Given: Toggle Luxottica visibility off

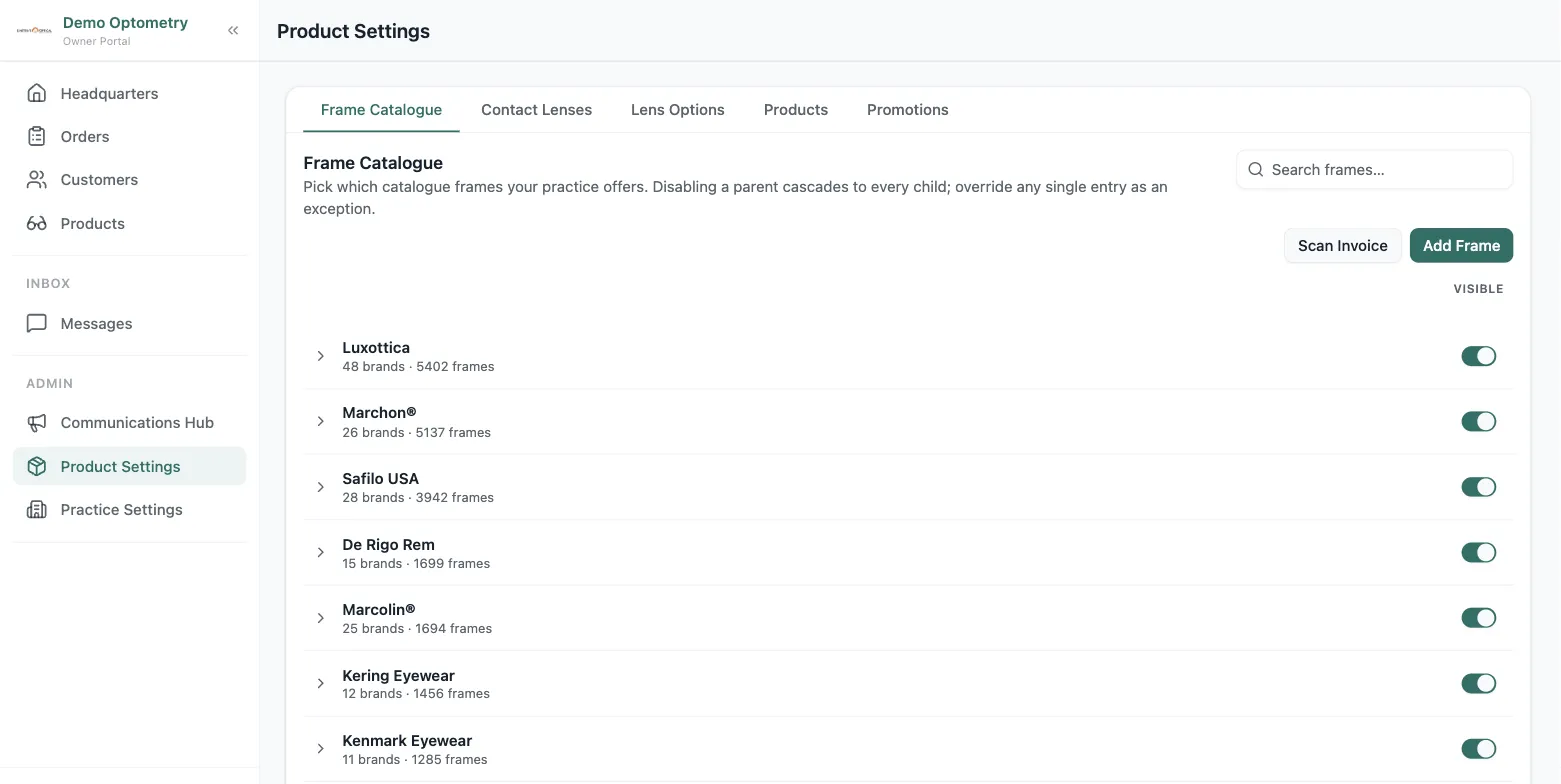Looking at the screenshot, I should click(x=1479, y=356).
